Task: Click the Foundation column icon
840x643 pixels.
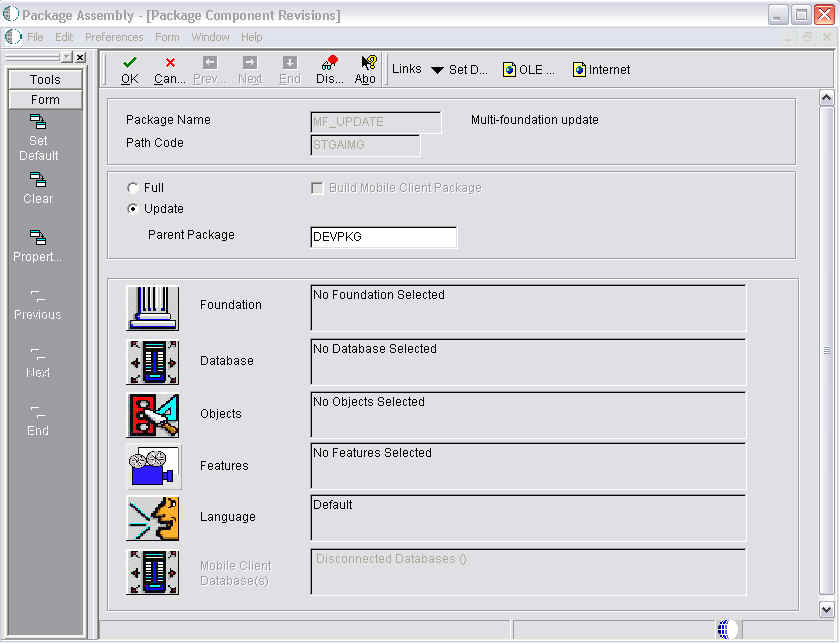Action: (153, 308)
